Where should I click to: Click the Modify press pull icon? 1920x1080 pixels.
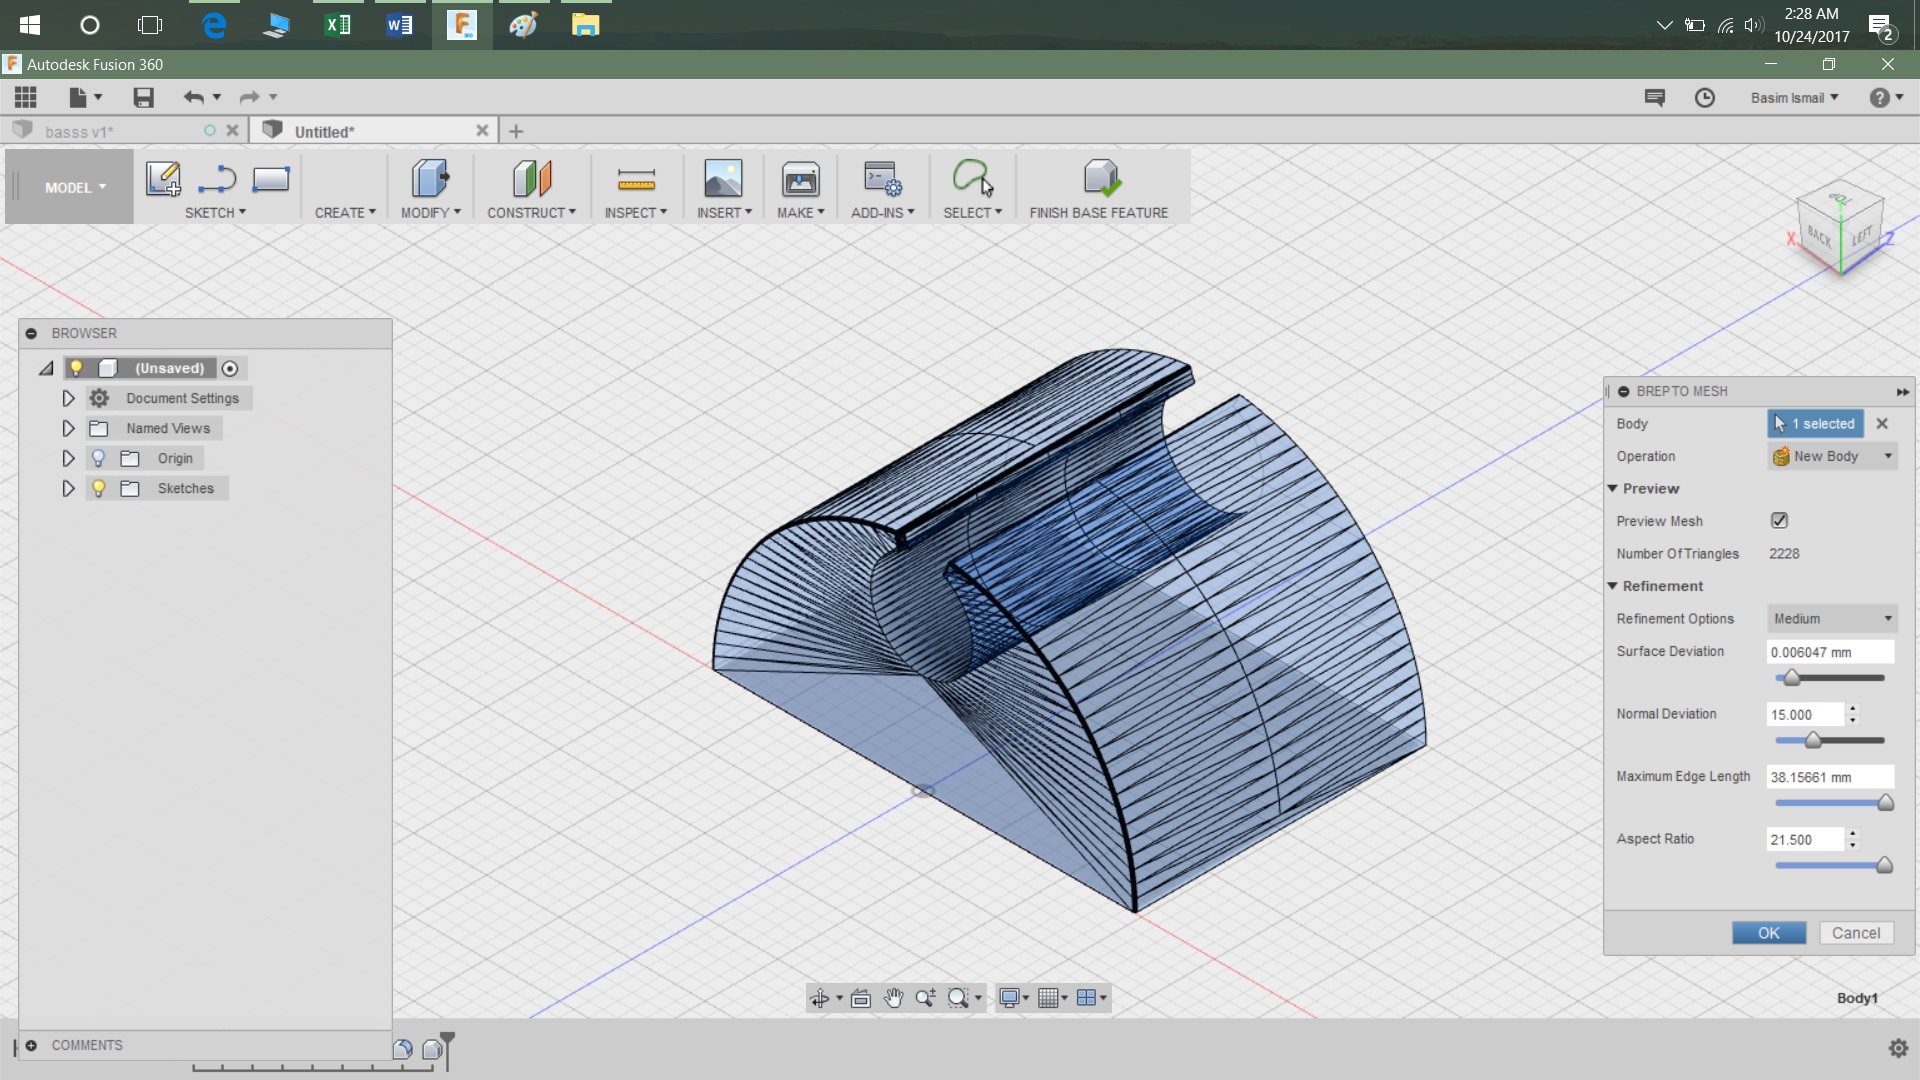pyautogui.click(x=430, y=179)
